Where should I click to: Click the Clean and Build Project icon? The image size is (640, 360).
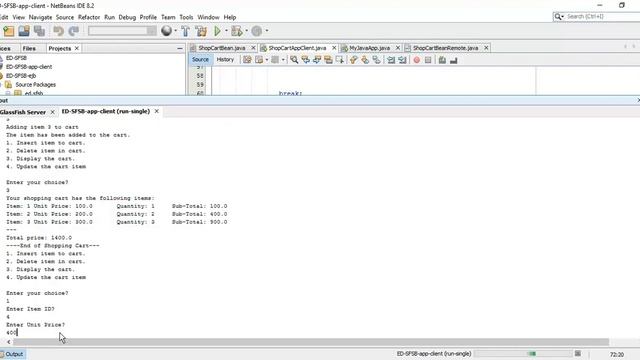(201, 31)
